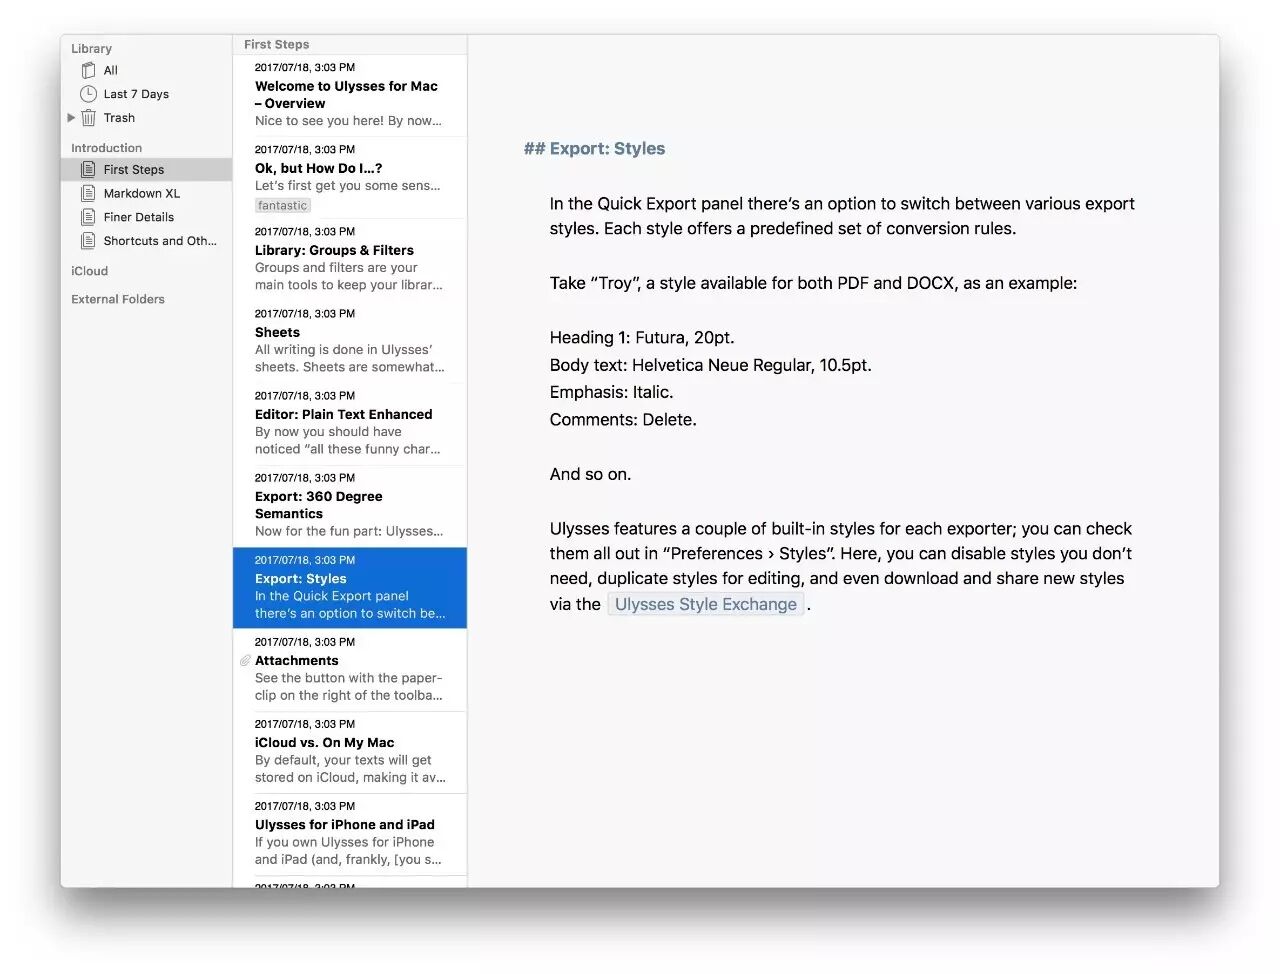
Task: Click the paperclip icon beside Attachments
Action: click(245, 661)
